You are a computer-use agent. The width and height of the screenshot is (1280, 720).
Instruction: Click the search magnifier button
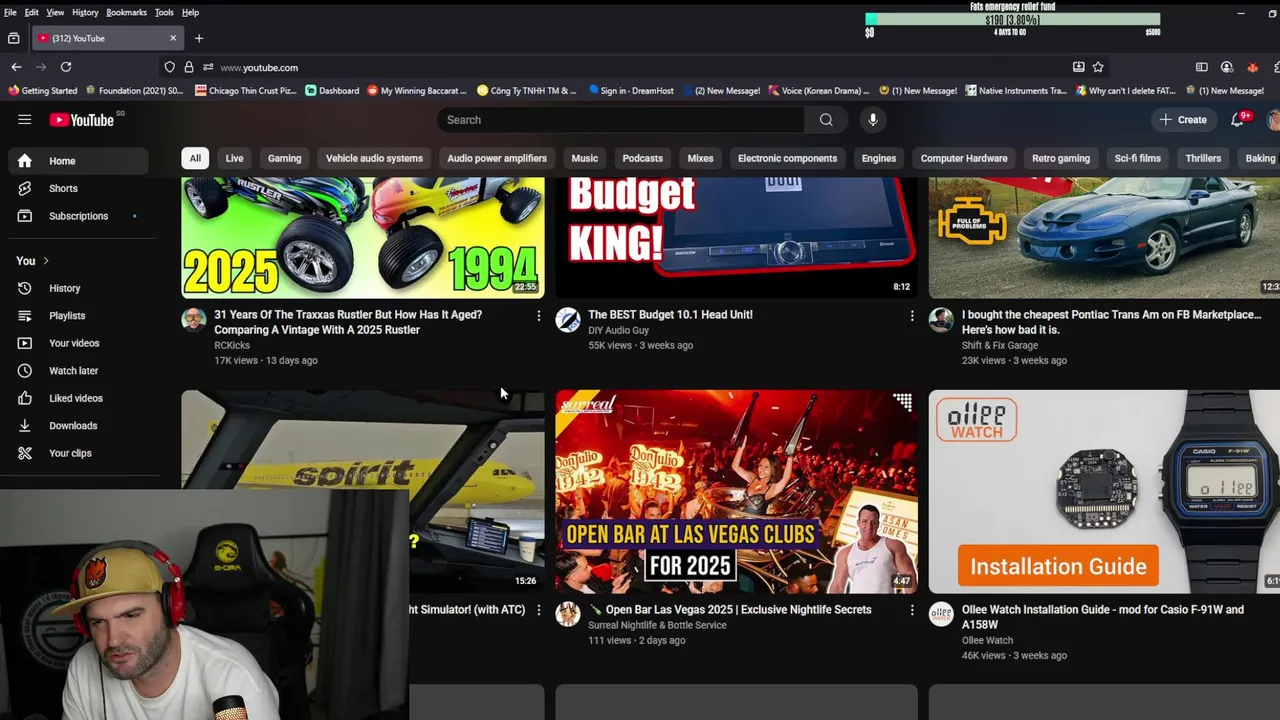pyautogui.click(x=826, y=120)
